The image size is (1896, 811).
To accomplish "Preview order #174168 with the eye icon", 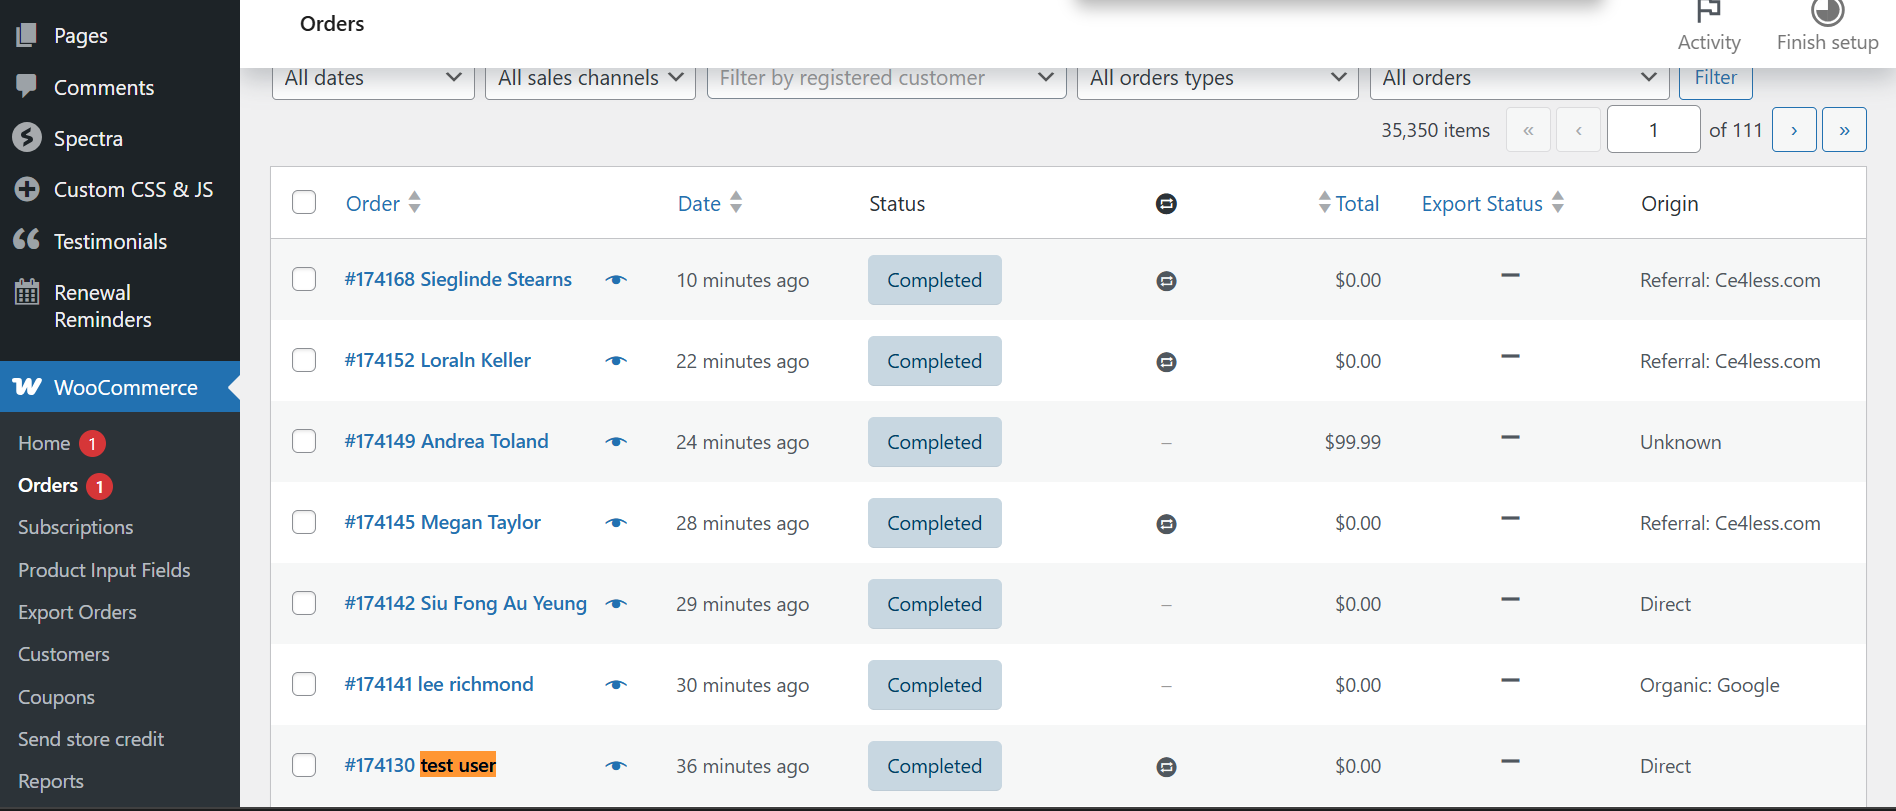I will (x=616, y=280).
